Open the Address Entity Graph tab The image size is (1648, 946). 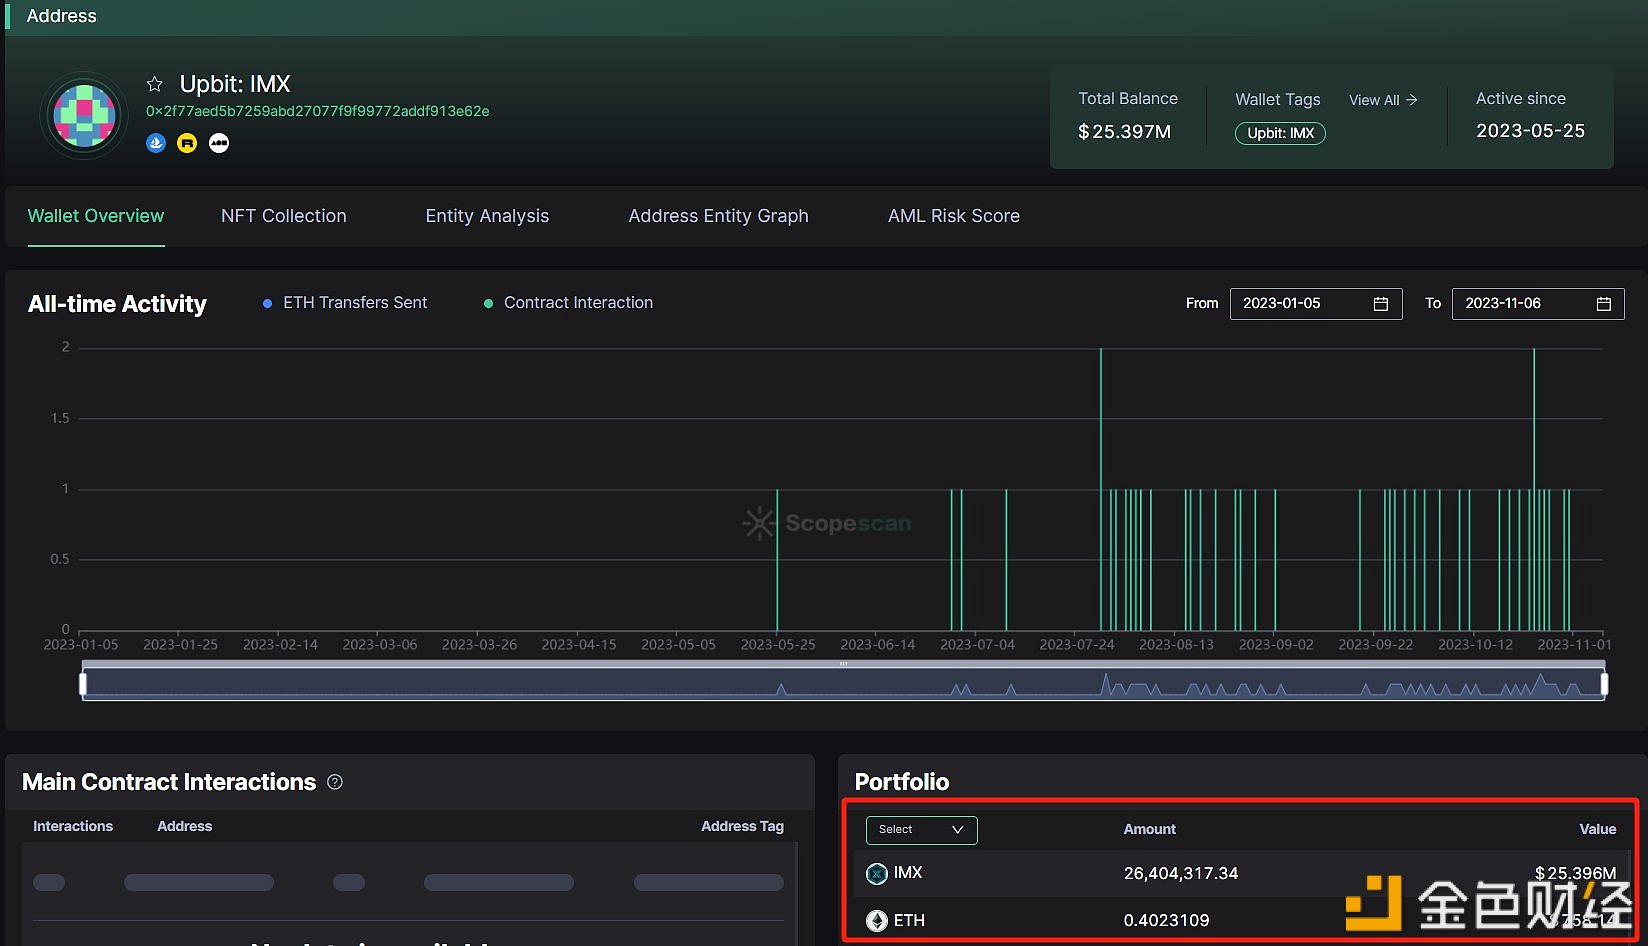tap(718, 216)
